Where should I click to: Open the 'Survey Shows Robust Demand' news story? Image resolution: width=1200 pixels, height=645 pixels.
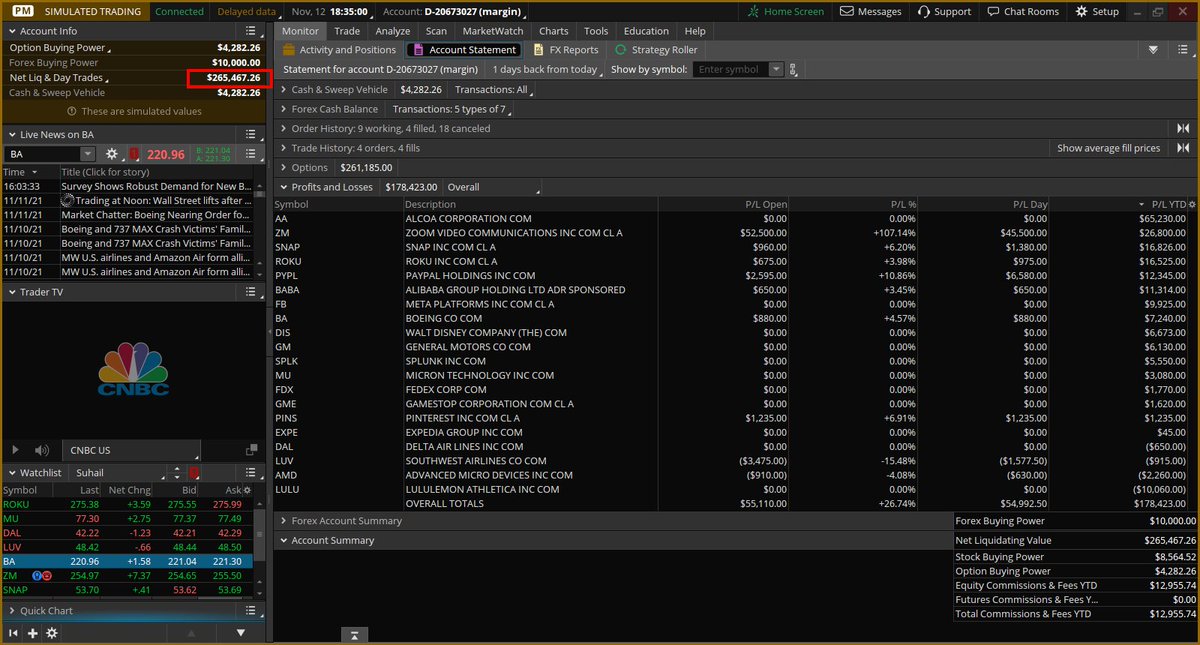pos(156,186)
